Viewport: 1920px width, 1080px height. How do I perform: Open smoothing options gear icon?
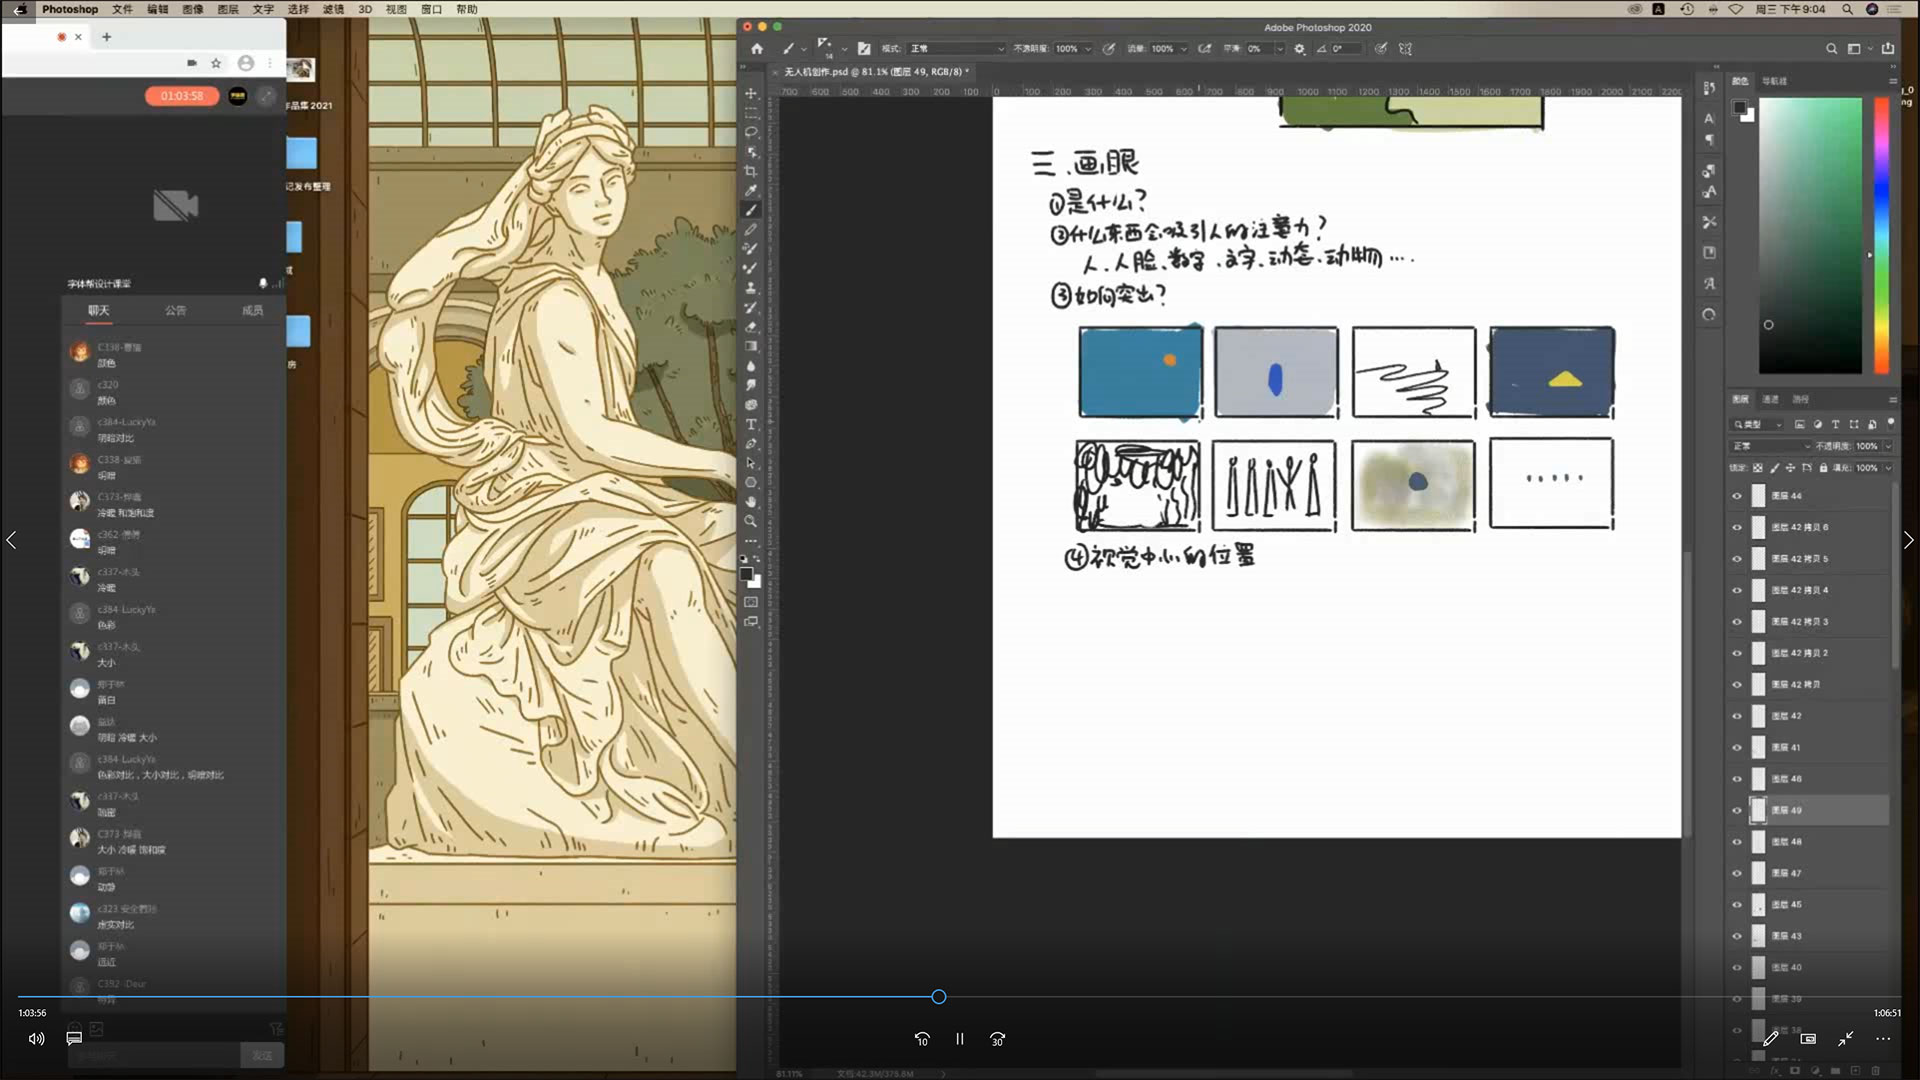tap(1300, 48)
